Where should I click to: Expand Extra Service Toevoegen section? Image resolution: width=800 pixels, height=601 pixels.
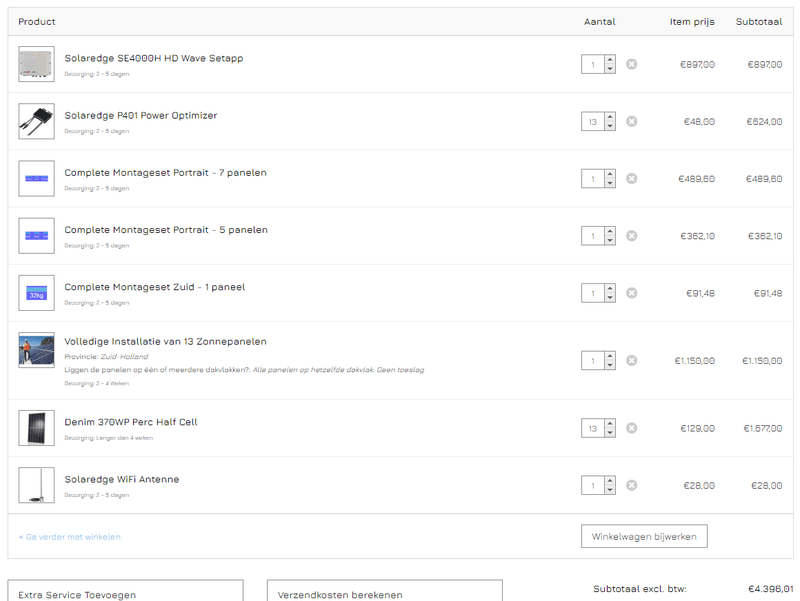[x=125, y=593]
